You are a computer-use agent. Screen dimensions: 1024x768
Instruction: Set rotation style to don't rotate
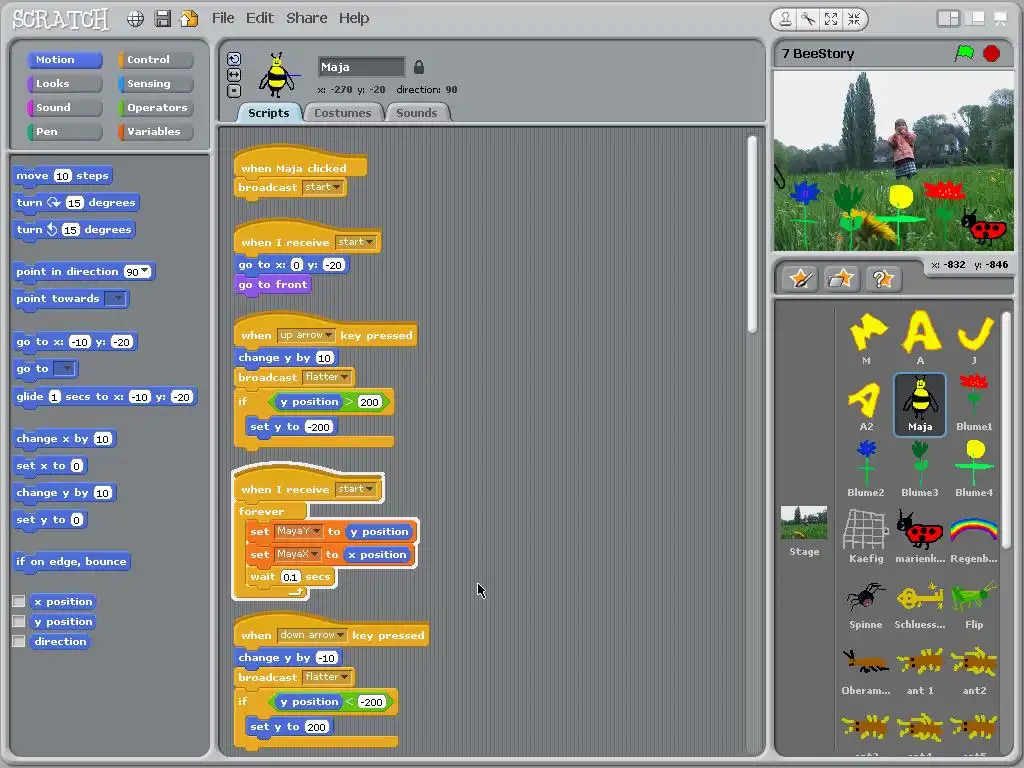[x=234, y=91]
